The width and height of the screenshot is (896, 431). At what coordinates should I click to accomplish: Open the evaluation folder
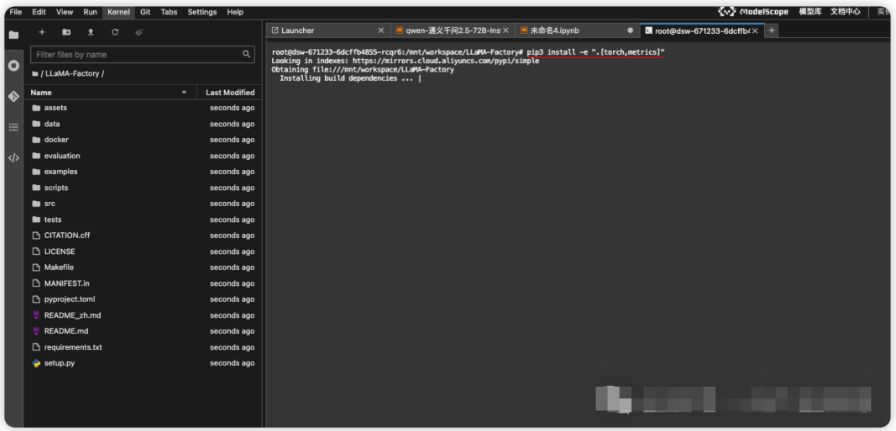[x=143, y=156]
